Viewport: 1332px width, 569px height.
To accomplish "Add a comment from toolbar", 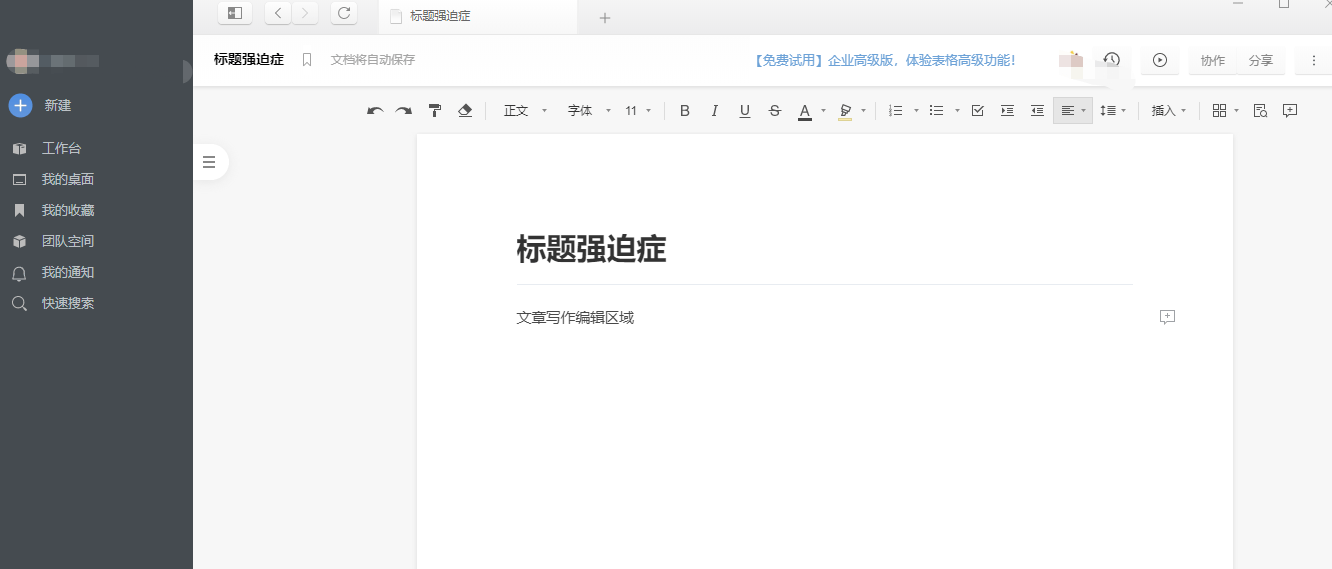I will (1290, 111).
